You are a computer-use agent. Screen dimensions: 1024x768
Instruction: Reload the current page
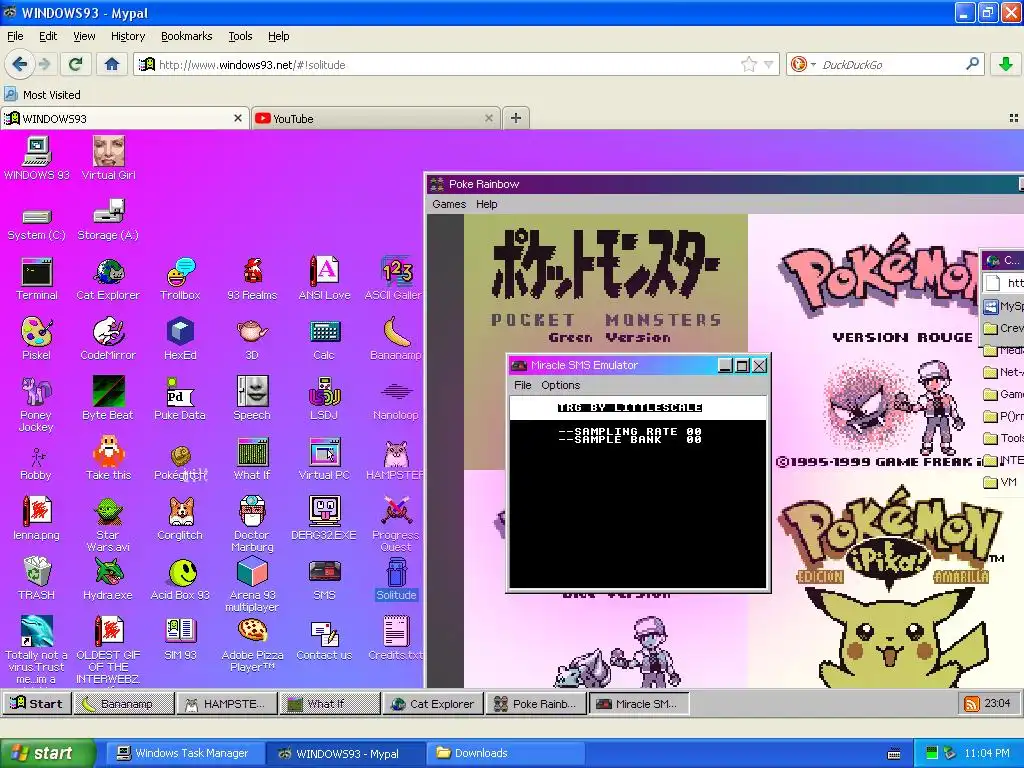[x=75, y=64]
